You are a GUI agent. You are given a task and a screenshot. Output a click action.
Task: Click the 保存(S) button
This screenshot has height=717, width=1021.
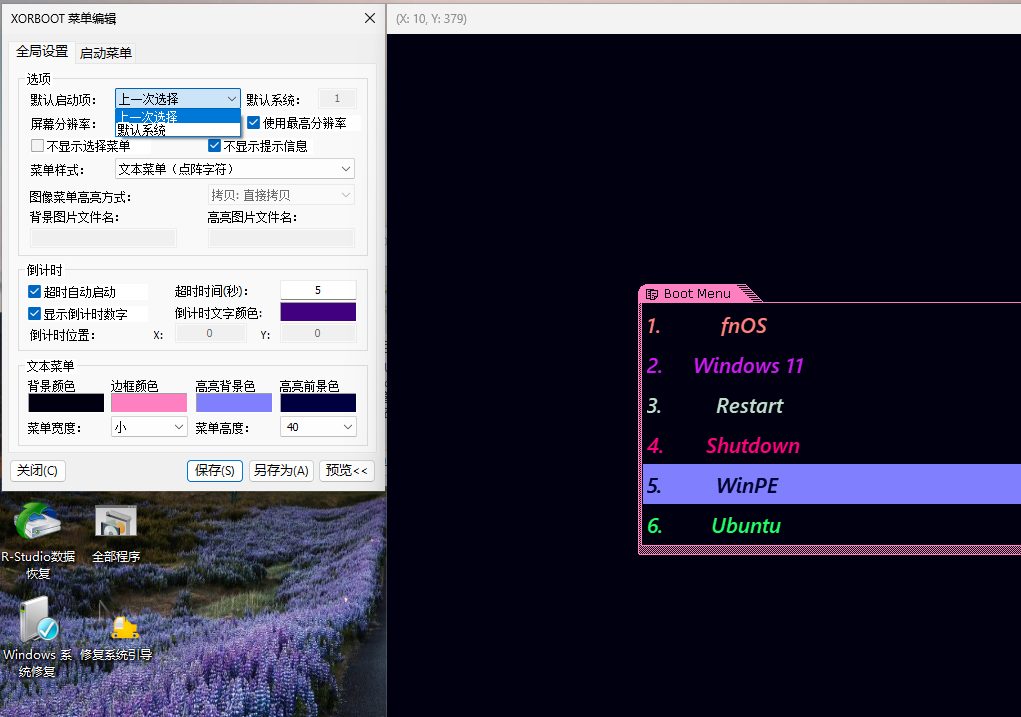coord(215,470)
